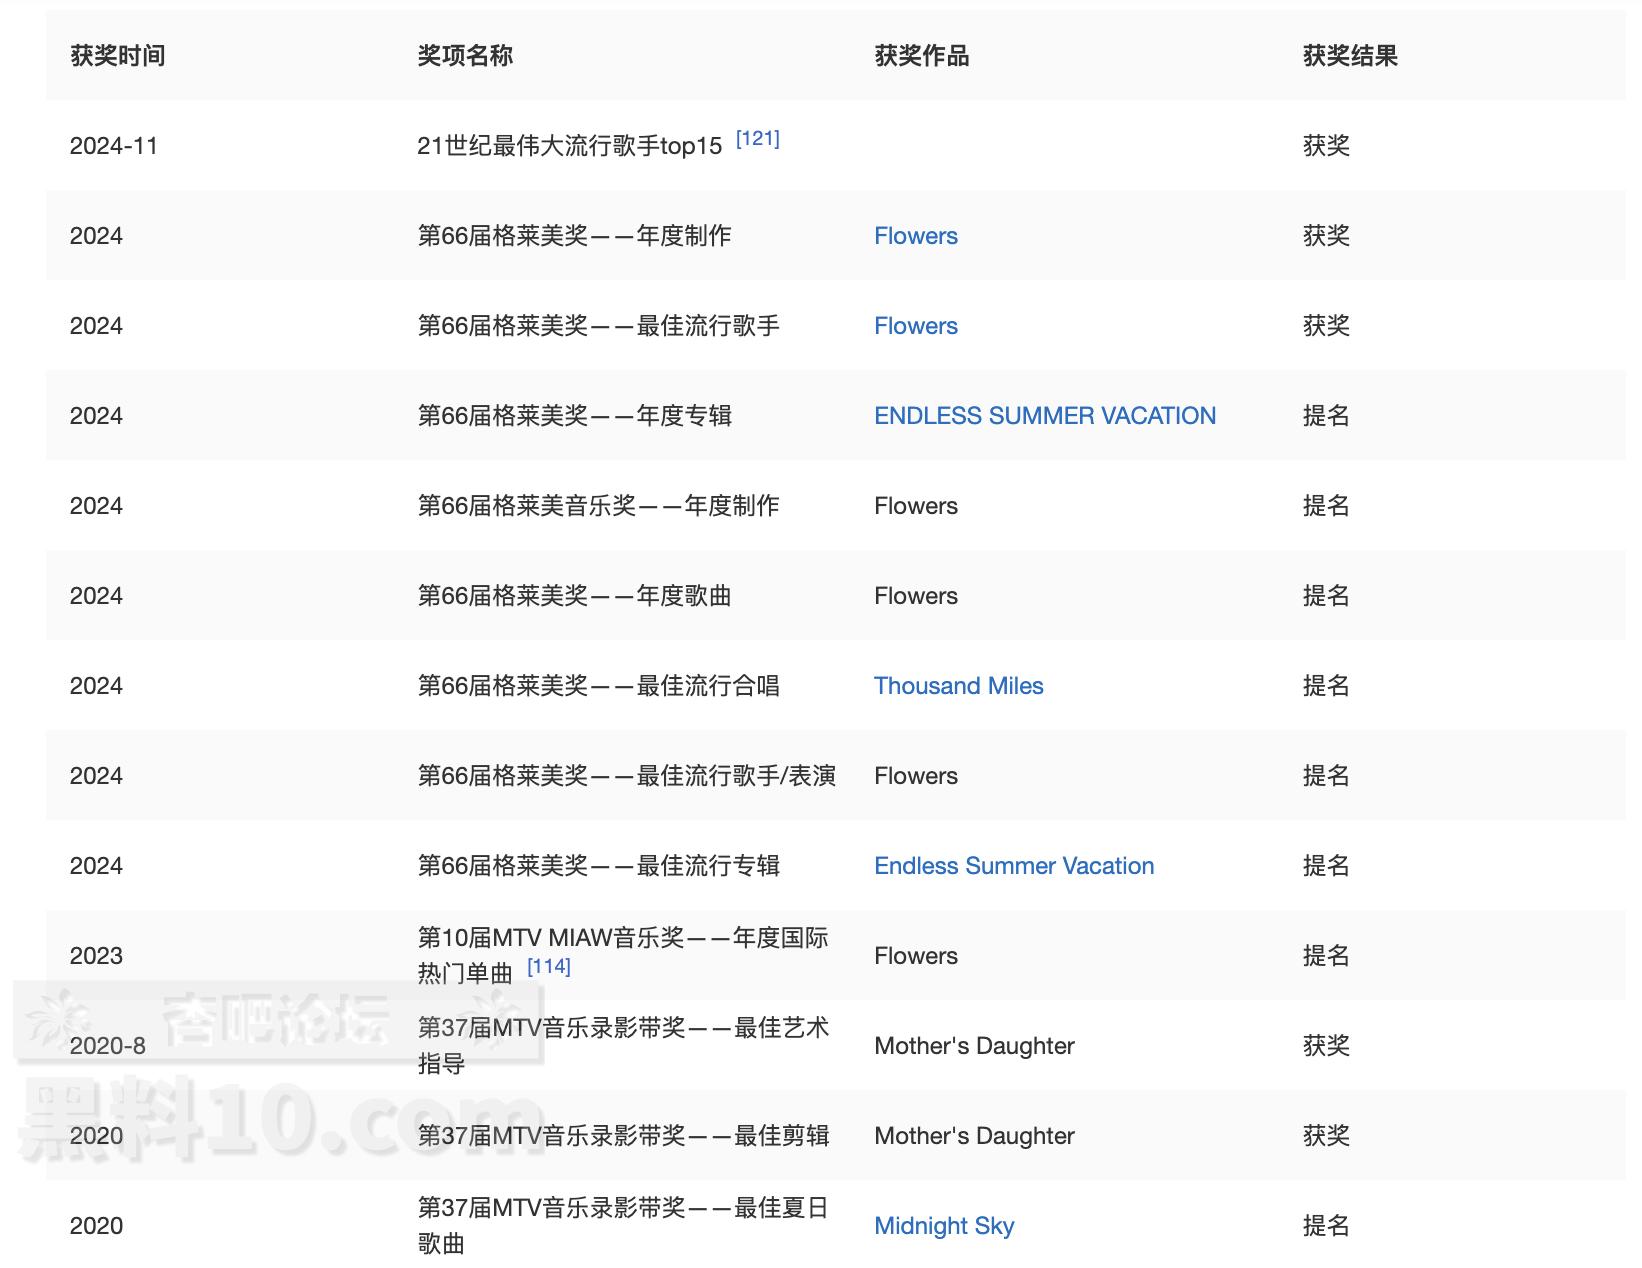
Task: Click 第66届格莱美音乐奖——年度制作 cell
Action: click(x=598, y=506)
